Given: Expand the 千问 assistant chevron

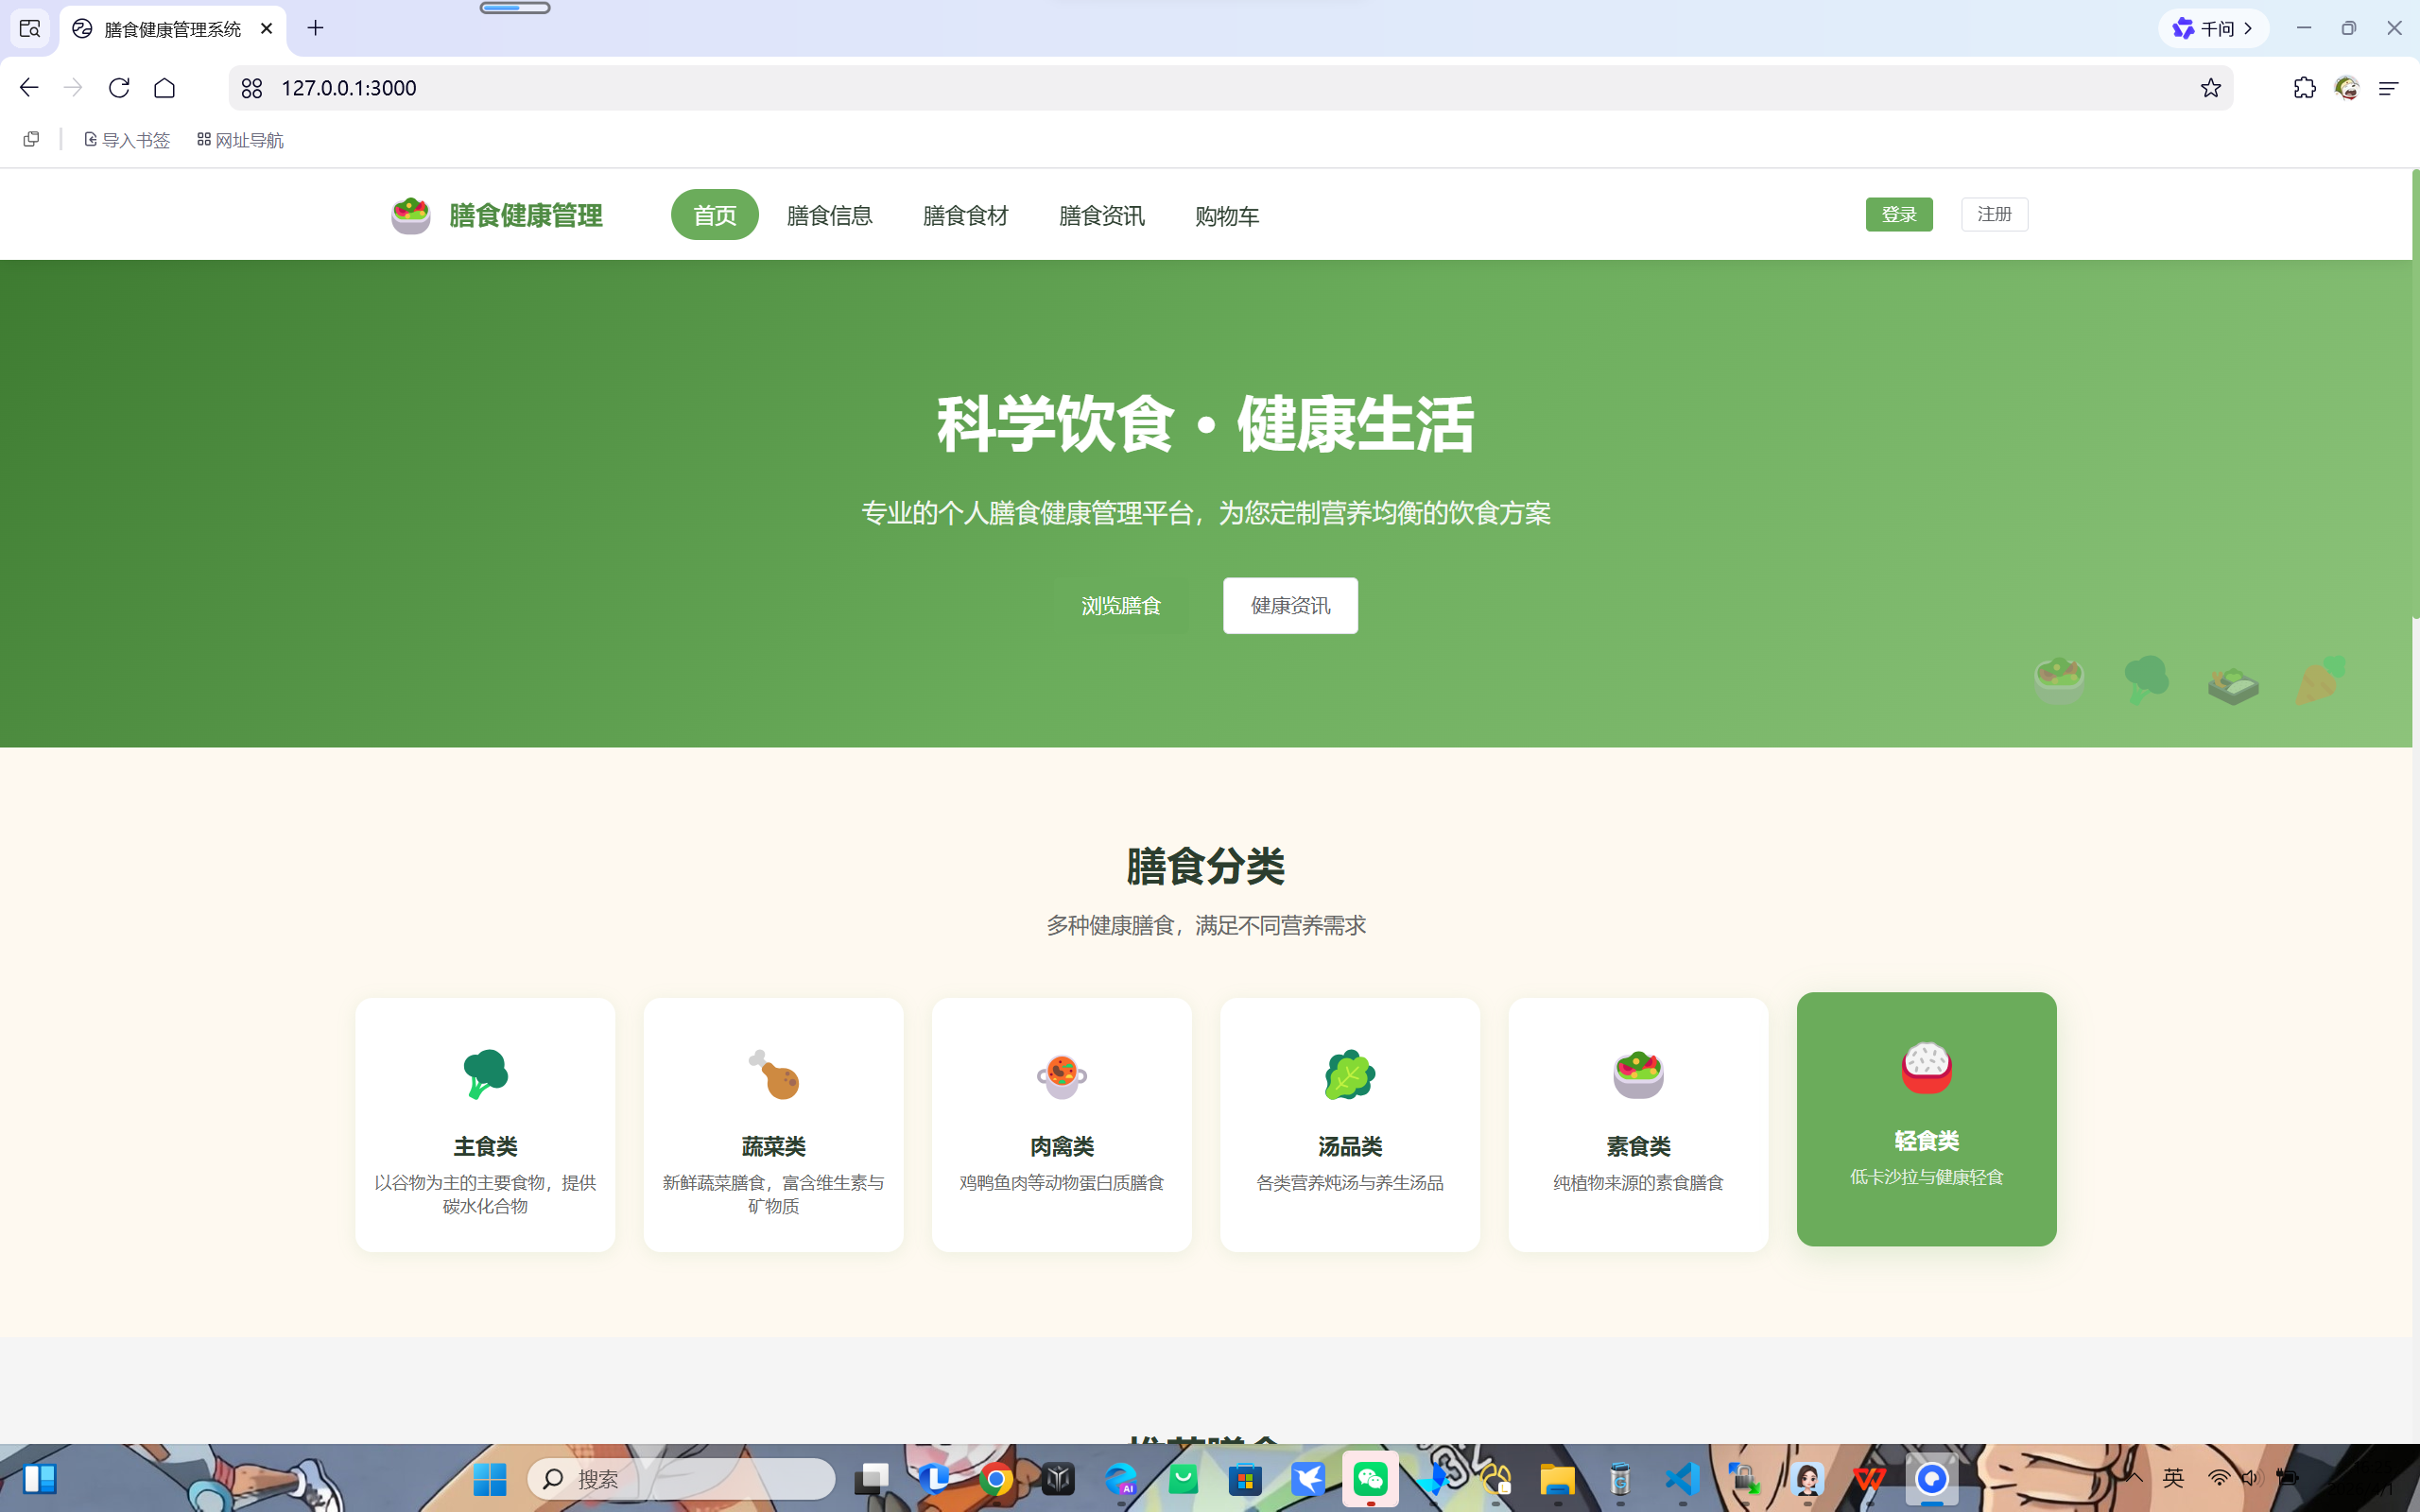Looking at the screenshot, I should pyautogui.click(x=2251, y=28).
